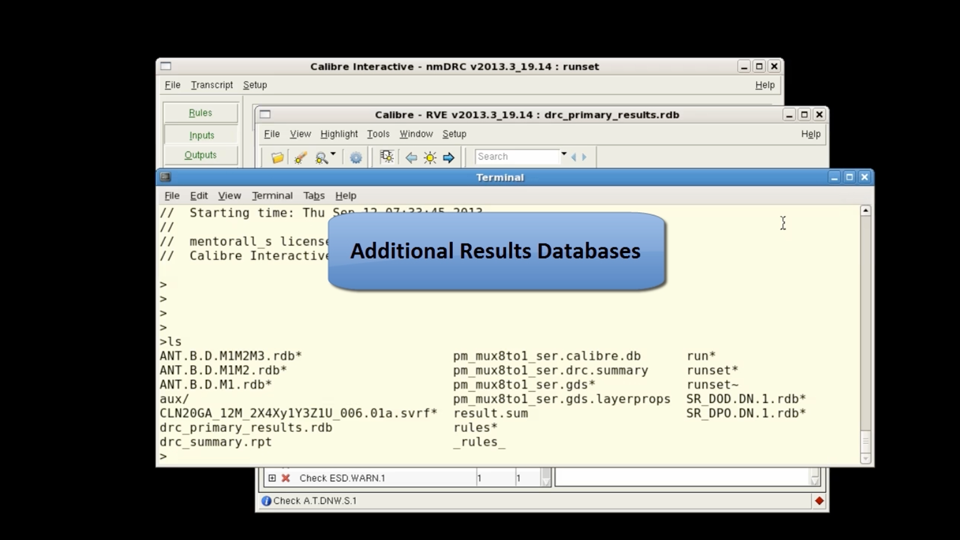Screen dimensions: 960x540
Task: Open File menu in Calibre Interactive nmDRC window
Action: pos(173,85)
